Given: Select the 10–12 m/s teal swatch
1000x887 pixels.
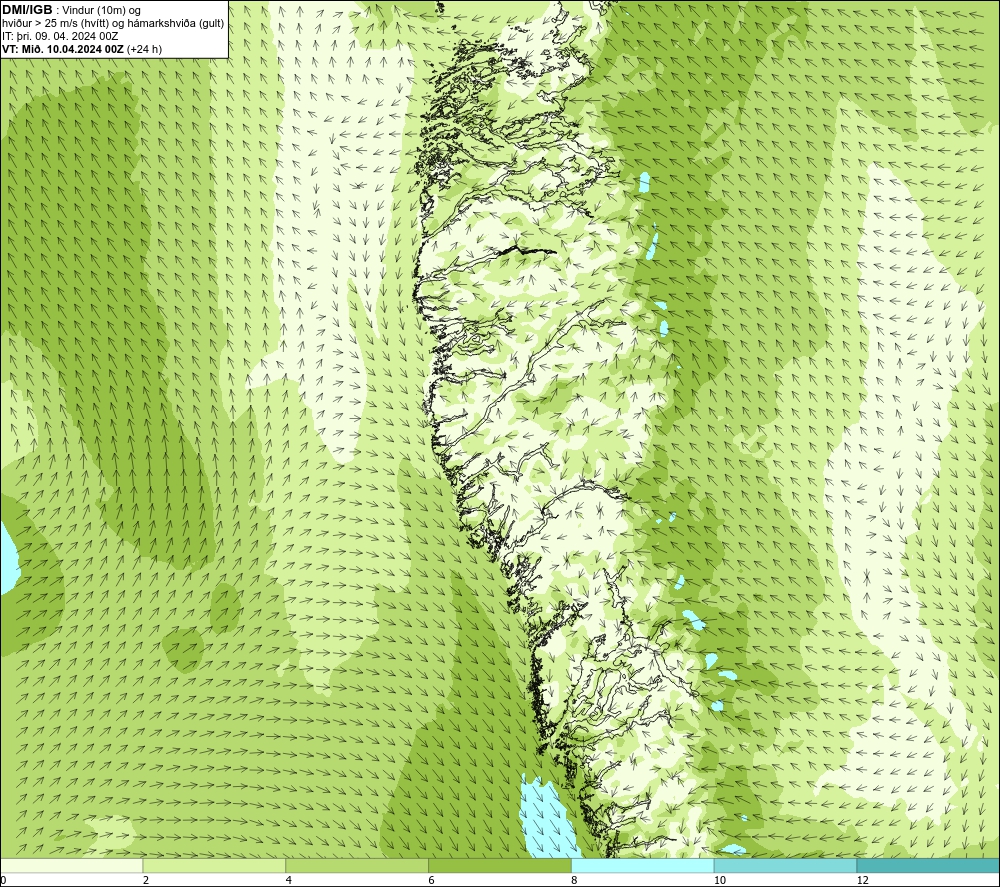Looking at the screenshot, I should coord(786,865).
